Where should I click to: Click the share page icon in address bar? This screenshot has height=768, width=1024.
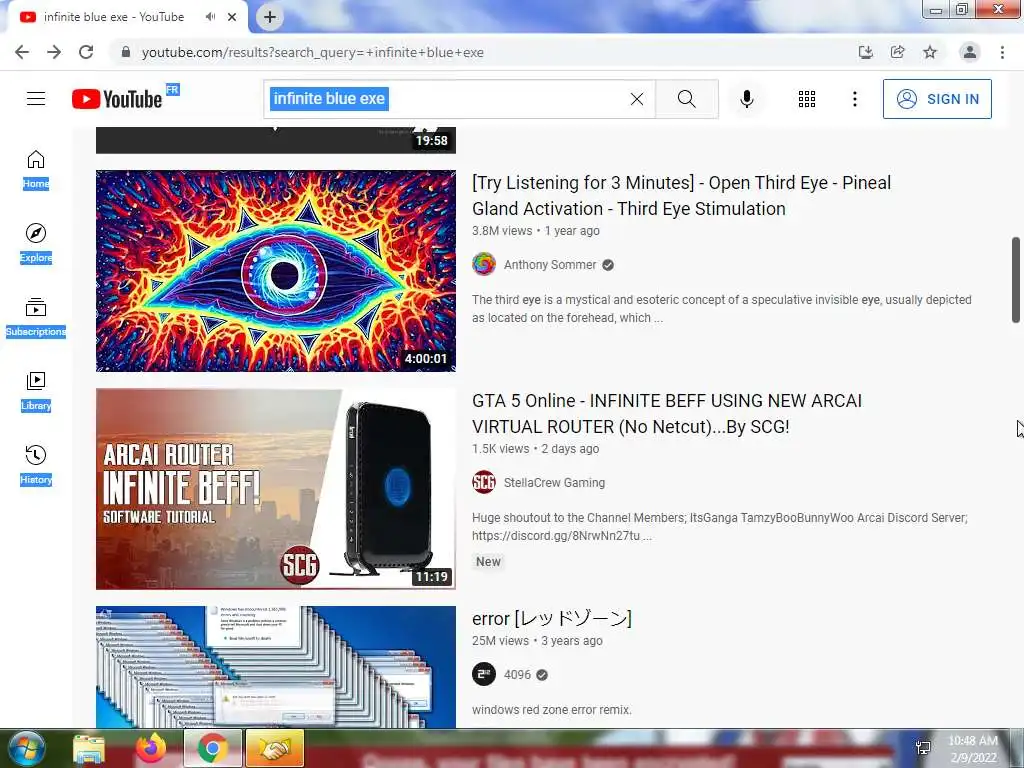(897, 52)
